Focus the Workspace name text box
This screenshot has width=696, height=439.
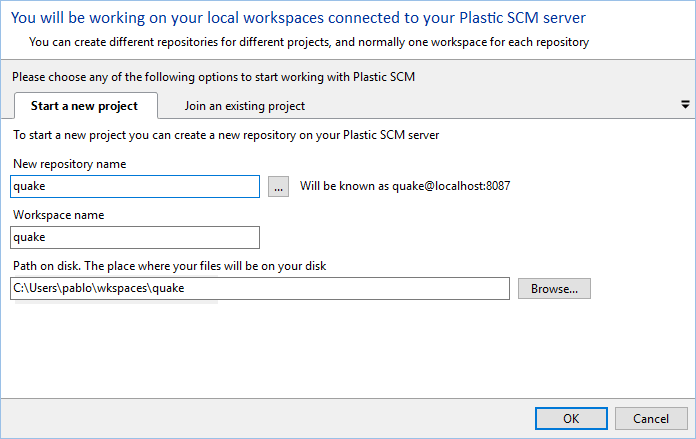click(x=135, y=237)
